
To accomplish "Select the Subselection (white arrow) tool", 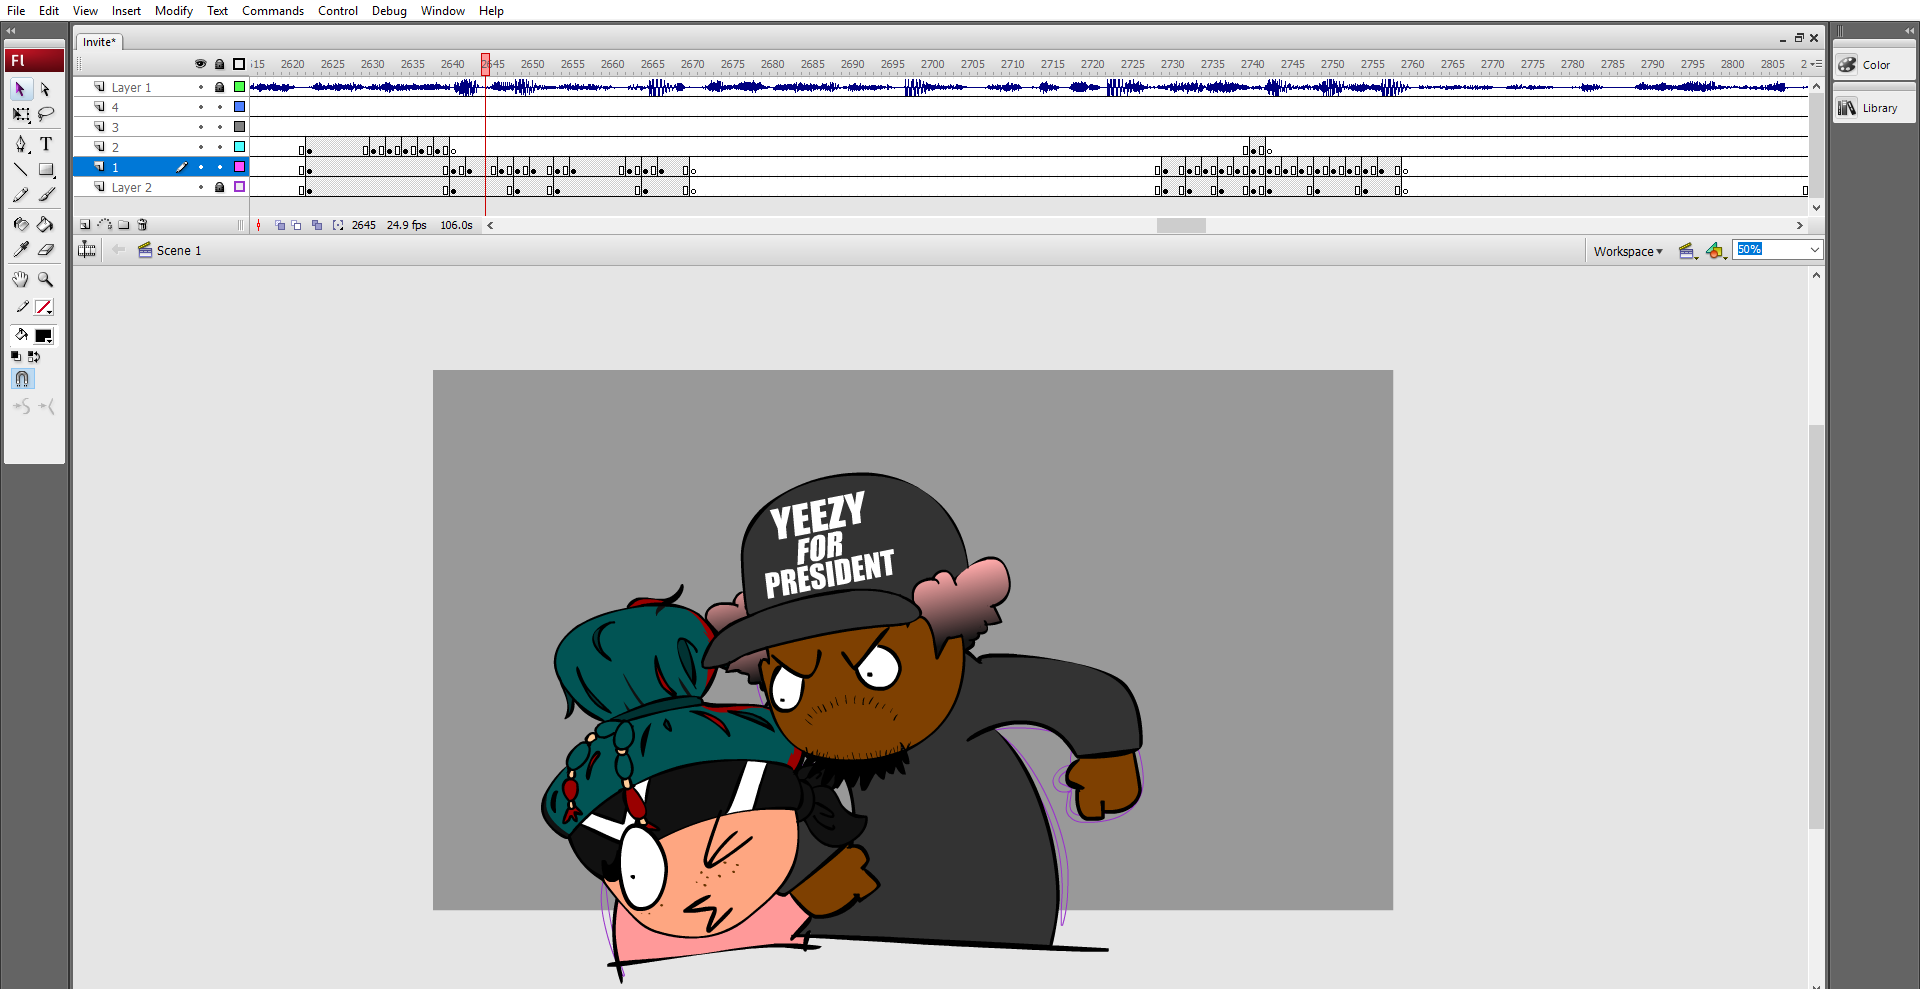I will (x=45, y=89).
